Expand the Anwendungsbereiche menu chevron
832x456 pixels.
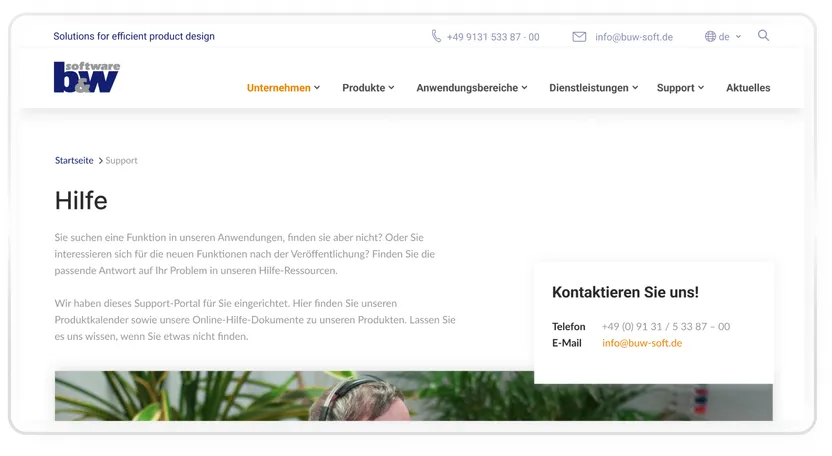tap(524, 88)
